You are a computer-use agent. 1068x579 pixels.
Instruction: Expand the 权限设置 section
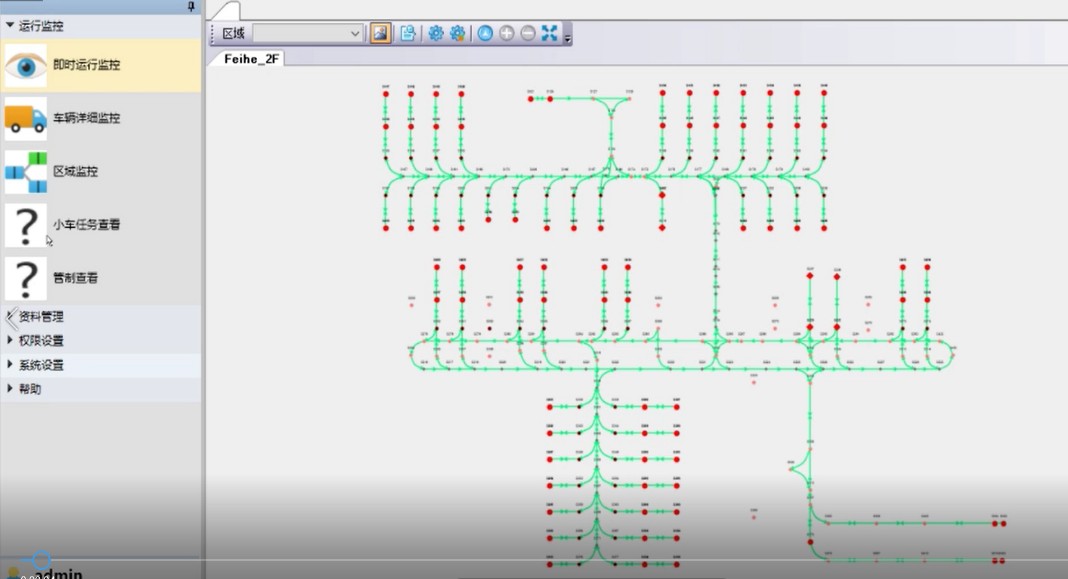click(x=40, y=340)
